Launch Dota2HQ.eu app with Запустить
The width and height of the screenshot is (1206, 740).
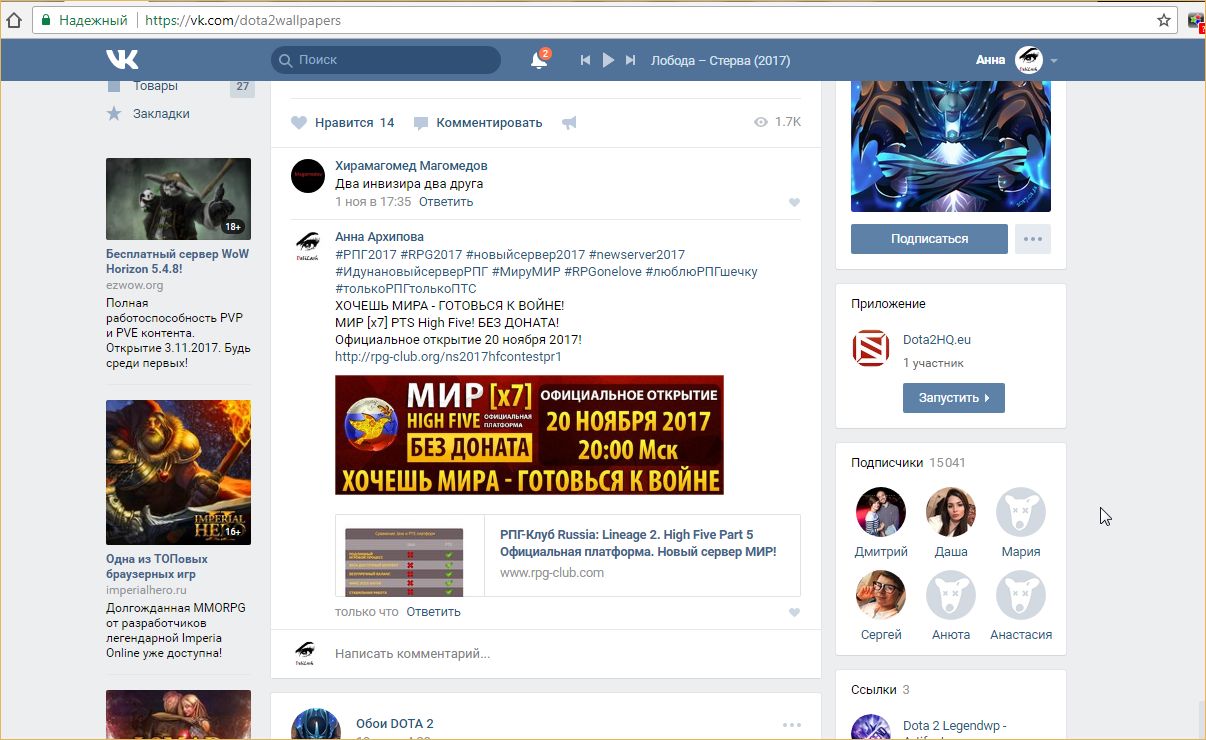pos(953,397)
